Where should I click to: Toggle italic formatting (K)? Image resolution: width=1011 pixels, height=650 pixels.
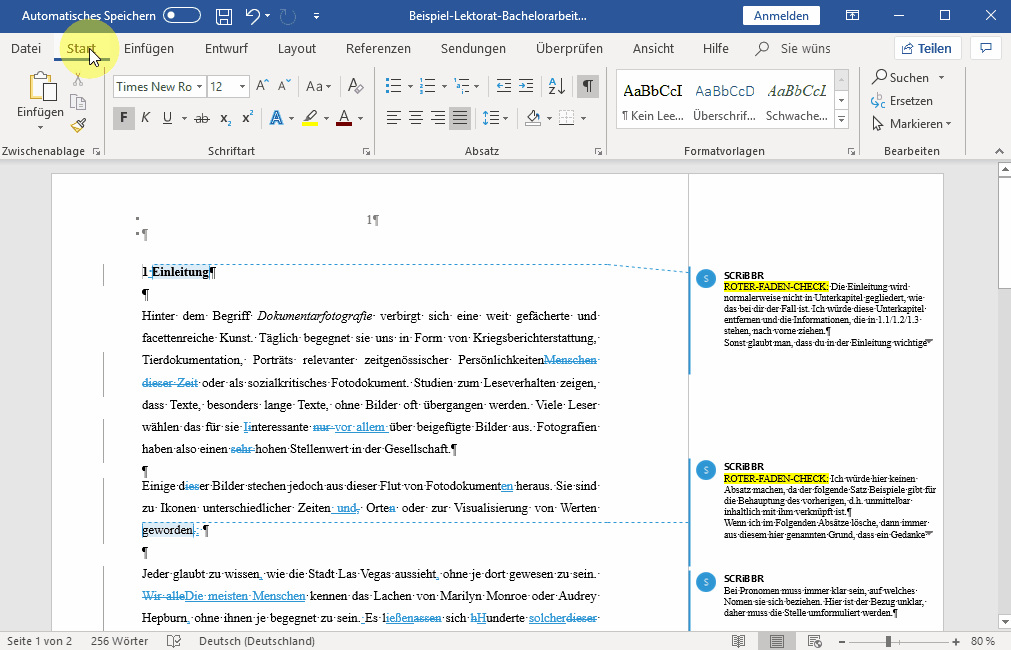[146, 118]
